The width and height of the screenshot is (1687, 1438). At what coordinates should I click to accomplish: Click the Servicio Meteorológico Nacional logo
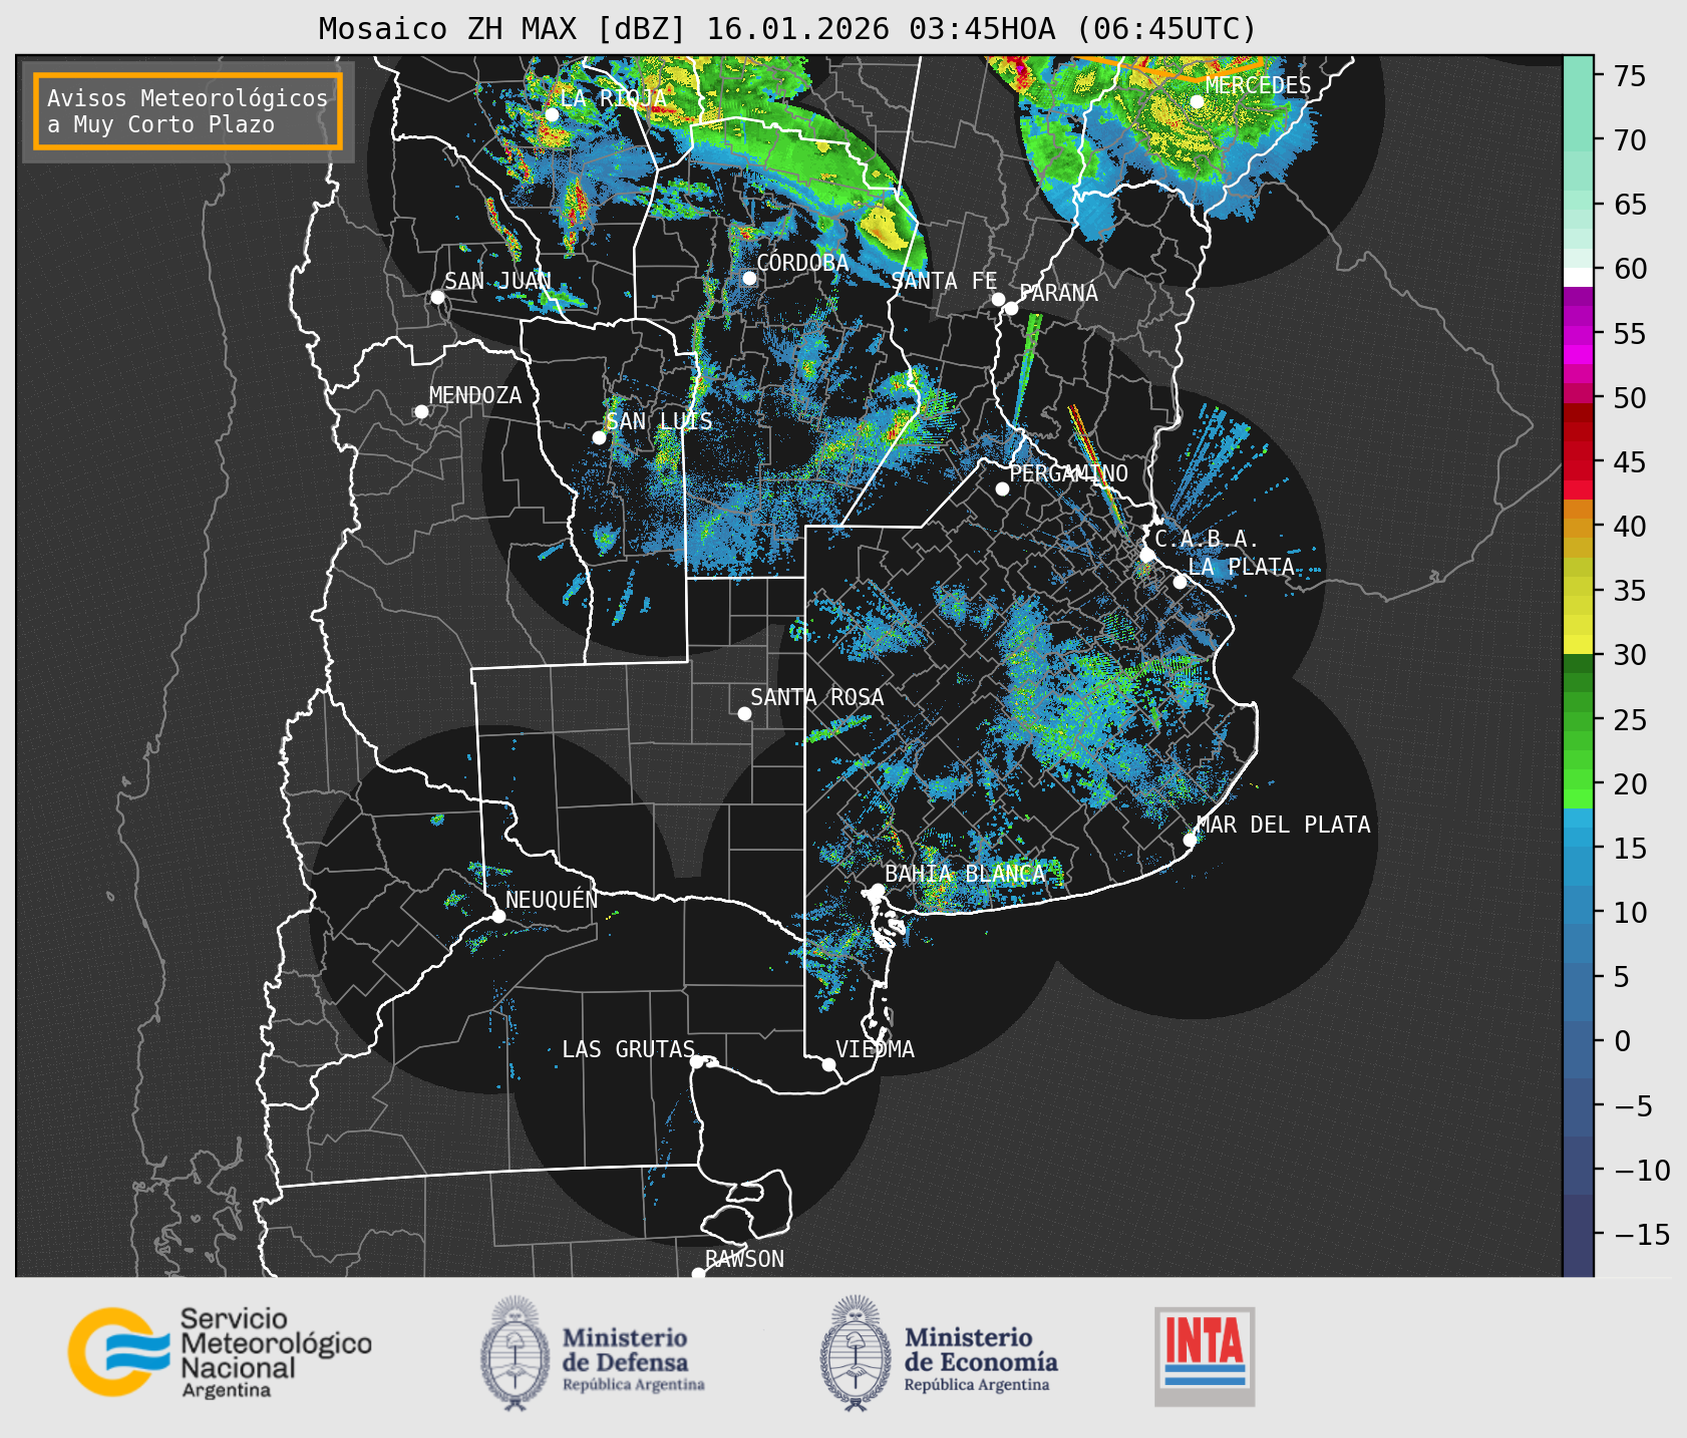point(219,1352)
